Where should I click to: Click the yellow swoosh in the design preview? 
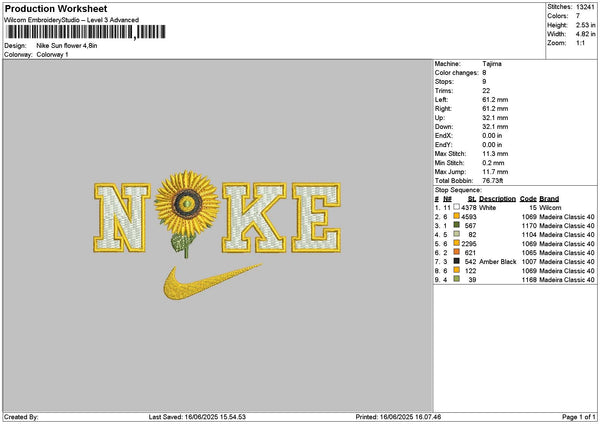click(212, 282)
